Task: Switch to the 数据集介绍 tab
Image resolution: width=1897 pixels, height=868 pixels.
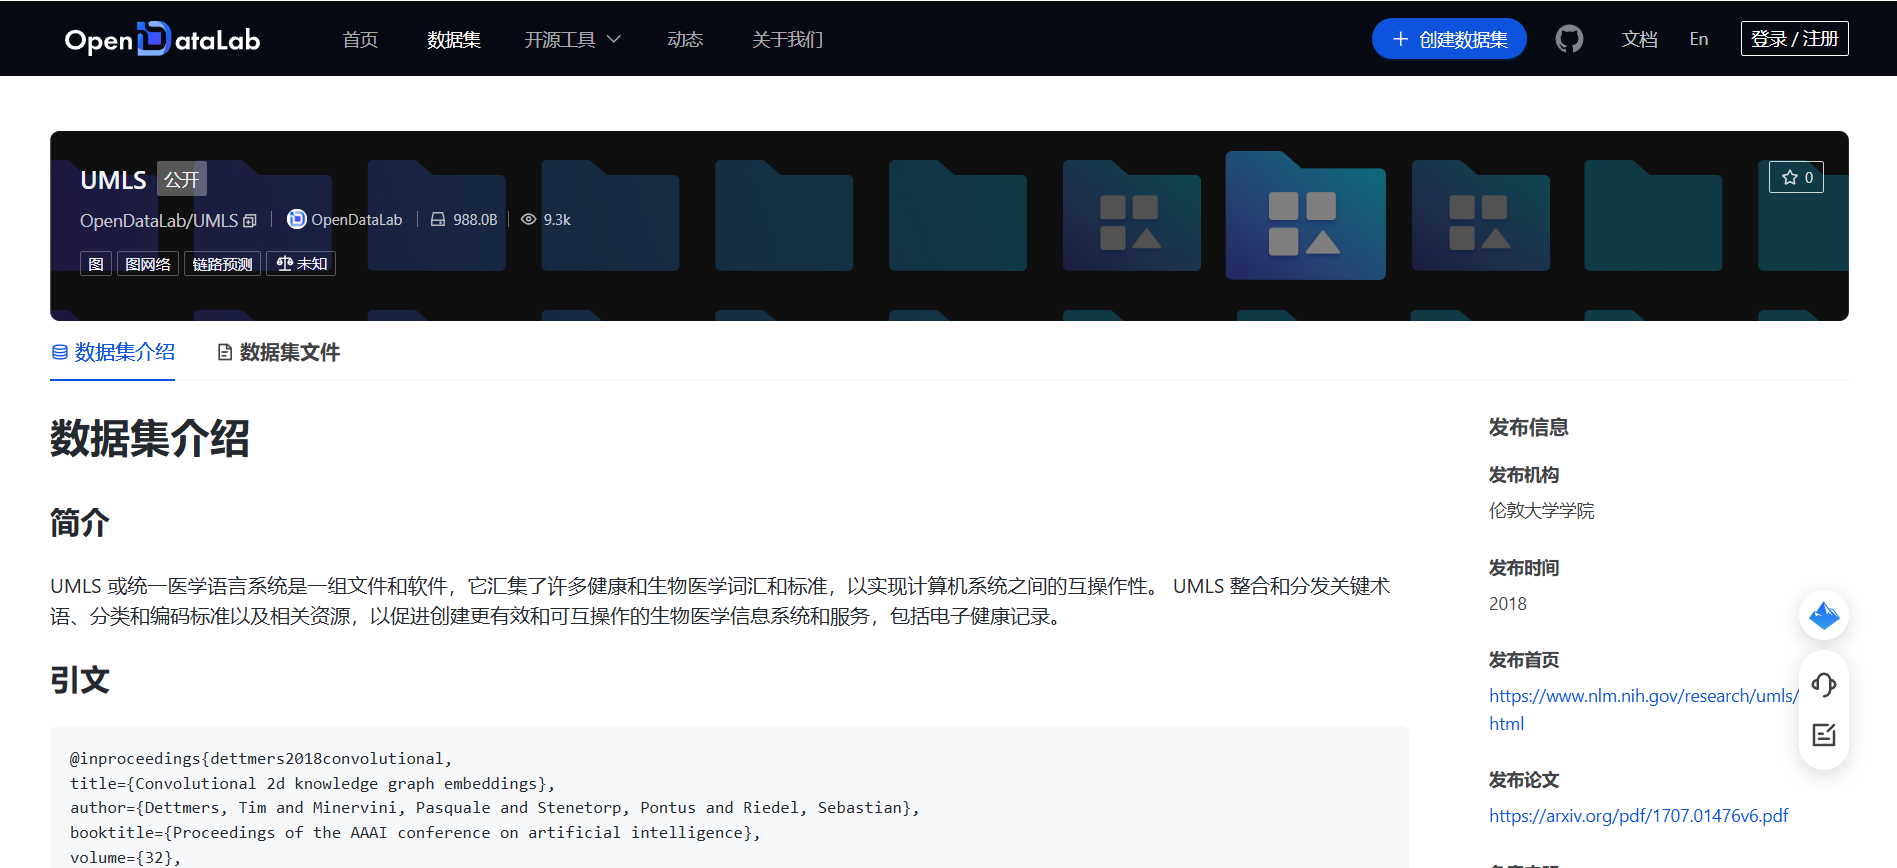Action: 112,352
